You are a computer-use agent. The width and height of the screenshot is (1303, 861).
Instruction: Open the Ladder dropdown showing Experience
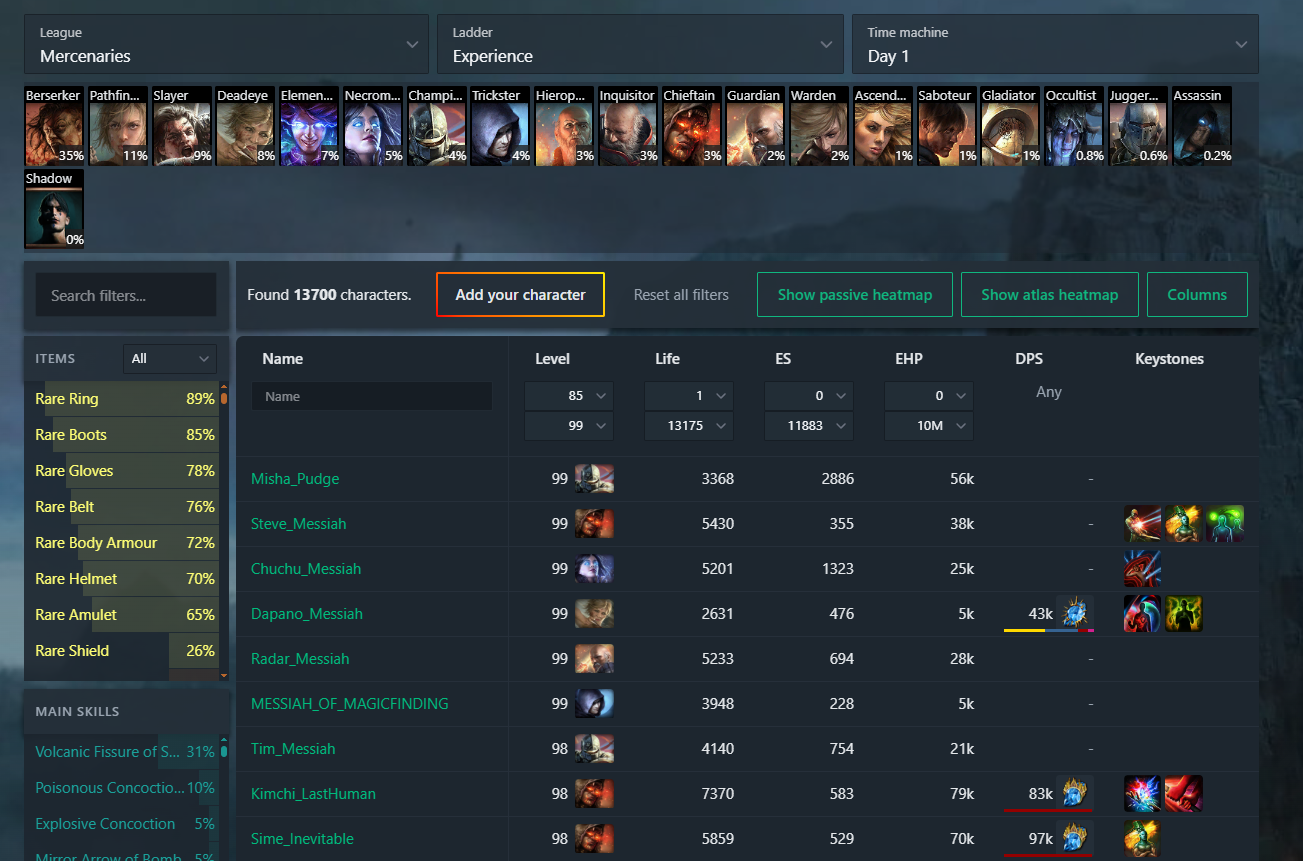(x=639, y=44)
